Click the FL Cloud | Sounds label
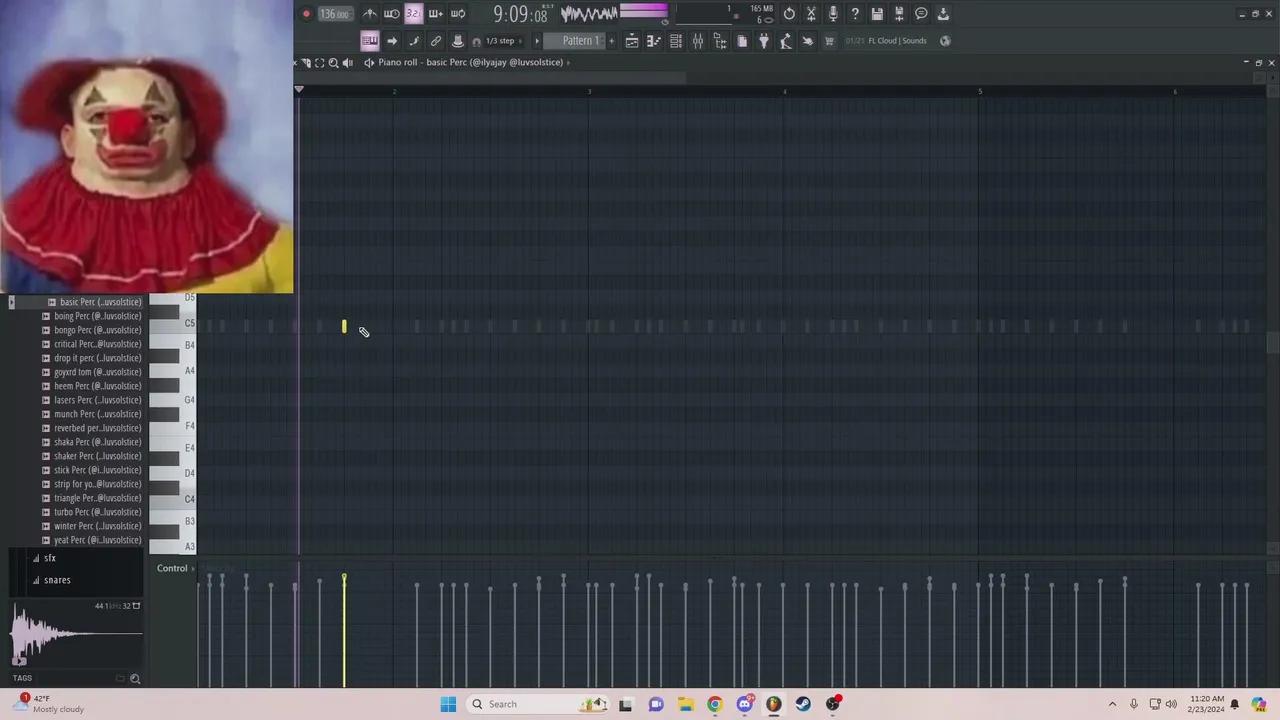 click(x=897, y=41)
